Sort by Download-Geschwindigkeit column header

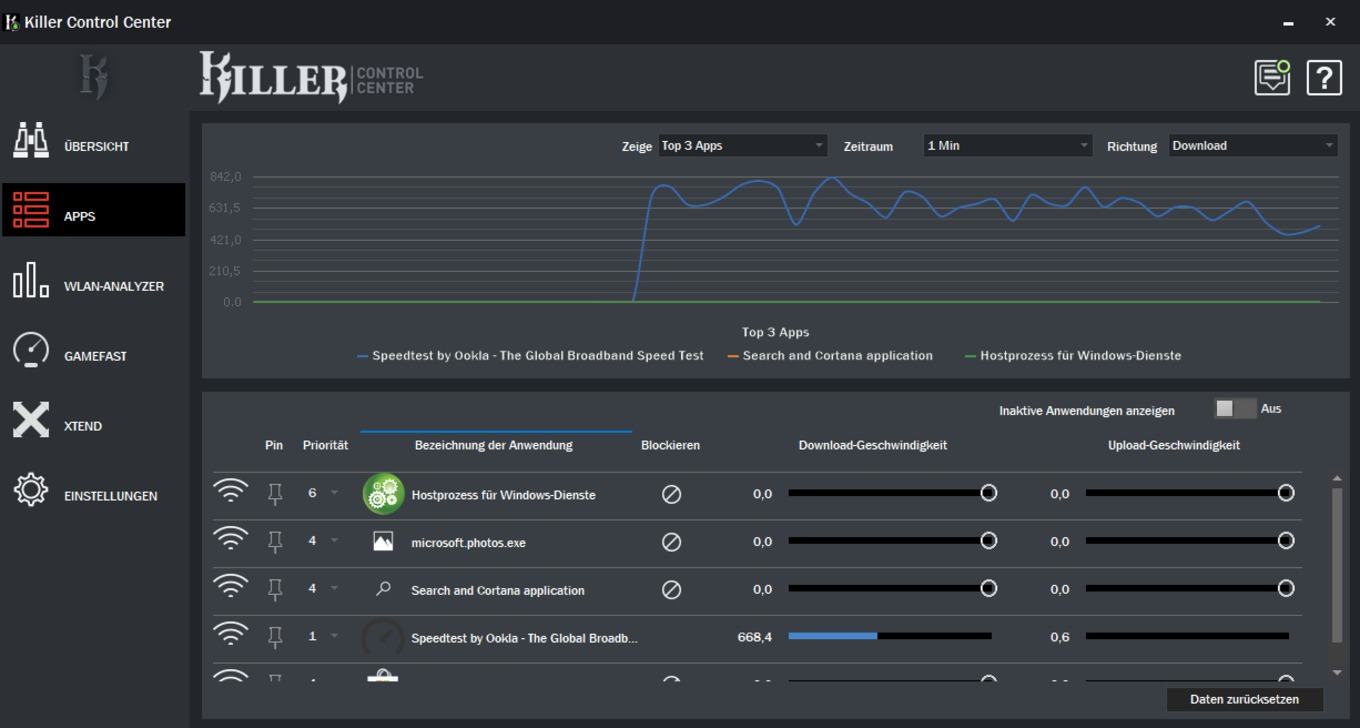pos(873,445)
